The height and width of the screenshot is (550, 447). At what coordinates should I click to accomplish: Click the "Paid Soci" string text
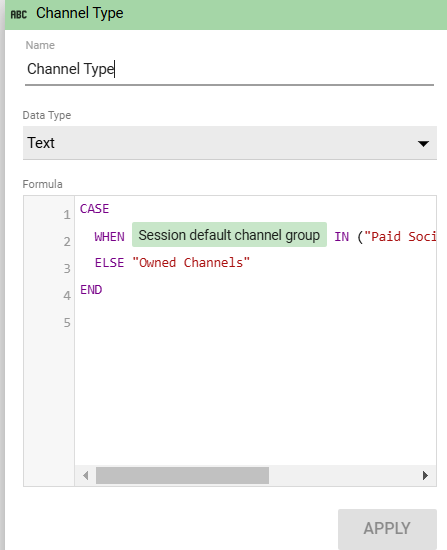click(x=400, y=236)
